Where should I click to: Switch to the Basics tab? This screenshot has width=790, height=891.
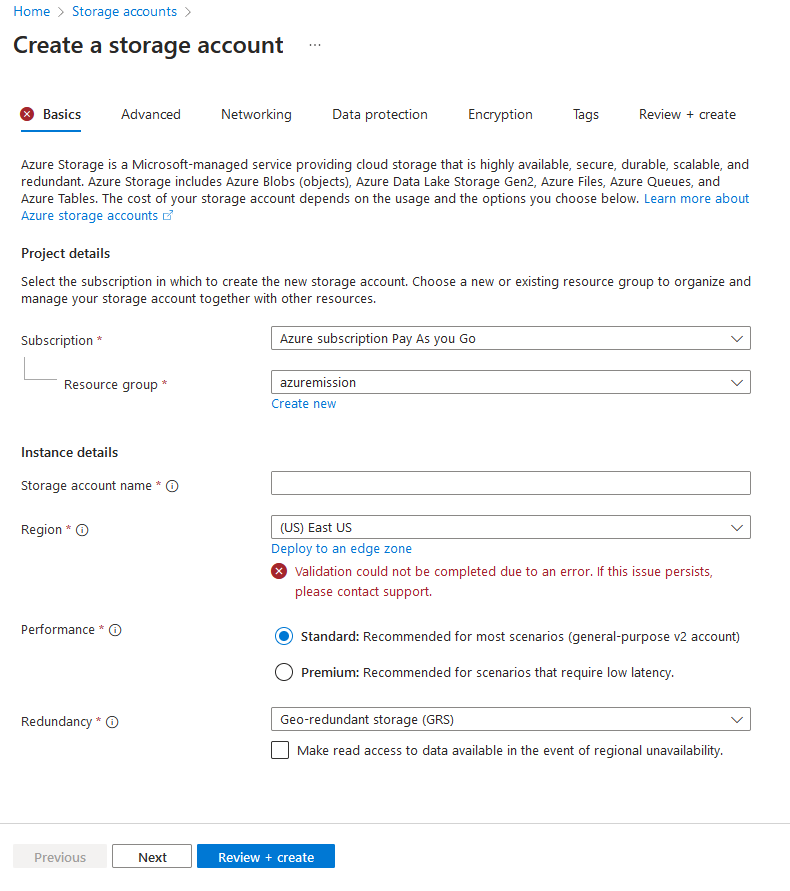click(x=62, y=114)
